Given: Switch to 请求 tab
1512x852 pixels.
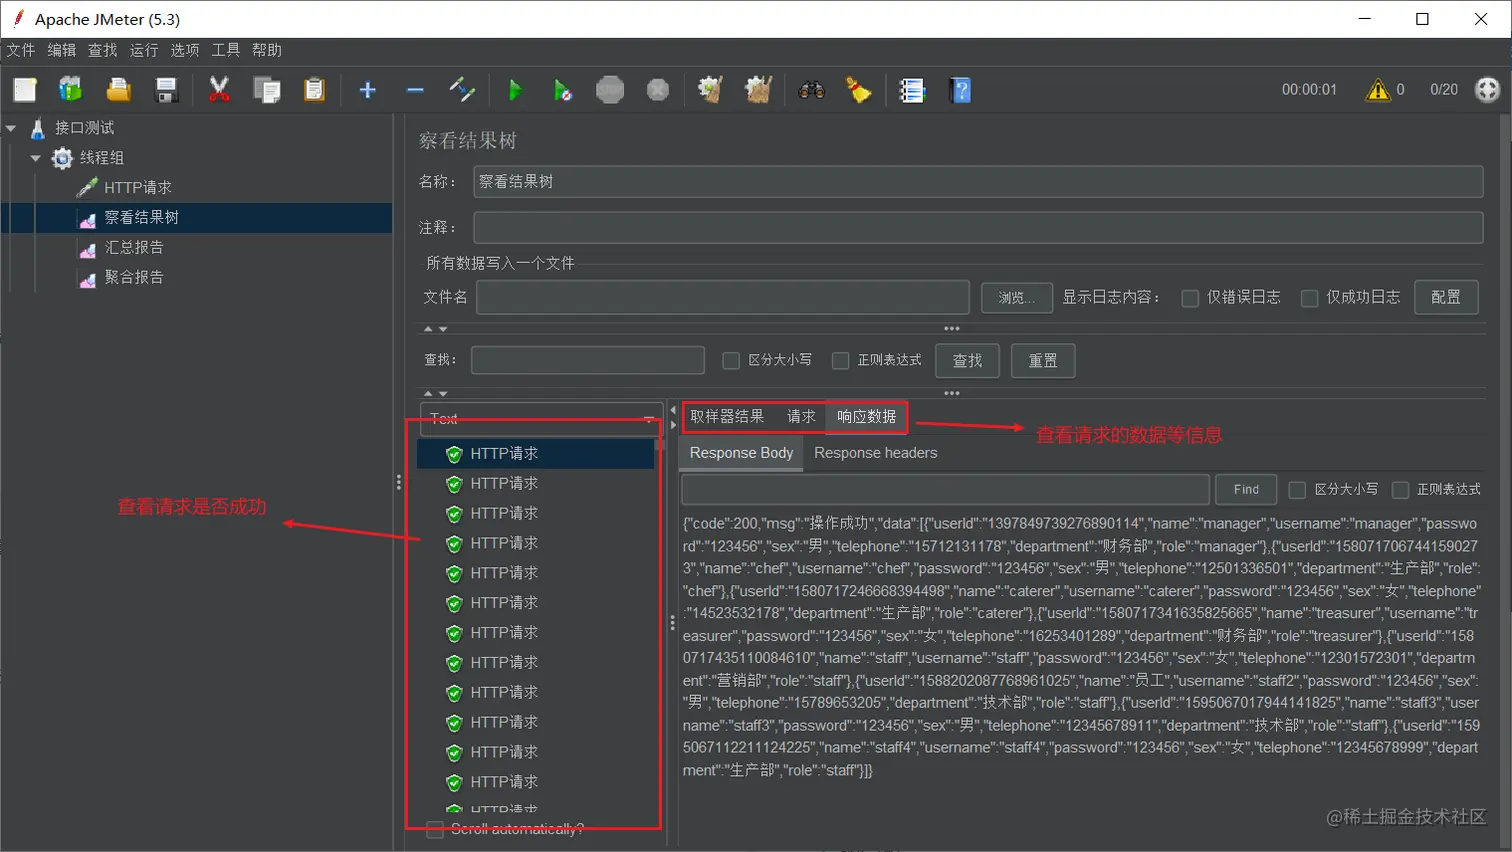Looking at the screenshot, I should [x=801, y=417].
